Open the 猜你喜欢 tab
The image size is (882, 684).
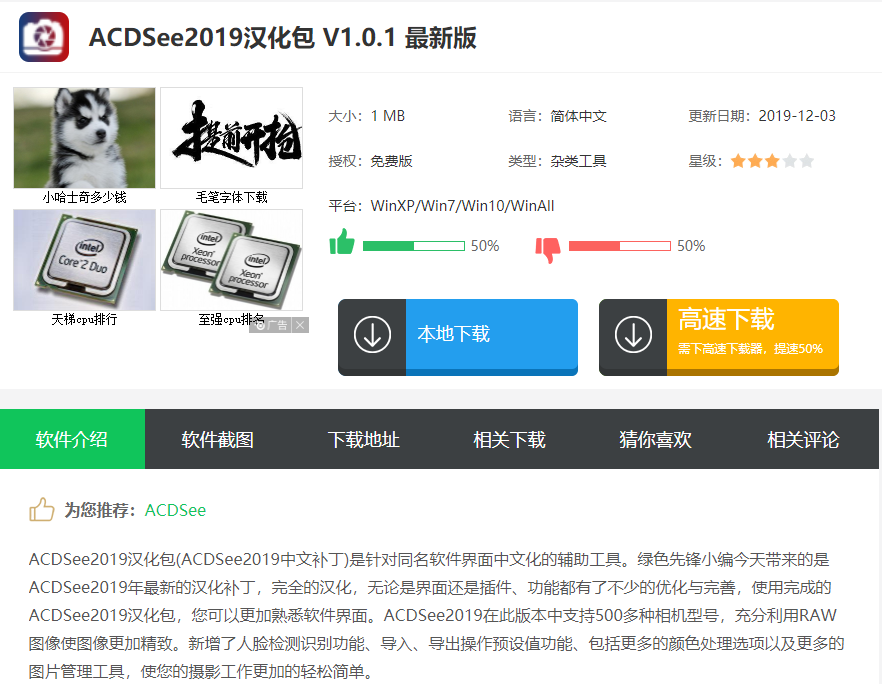pos(655,439)
